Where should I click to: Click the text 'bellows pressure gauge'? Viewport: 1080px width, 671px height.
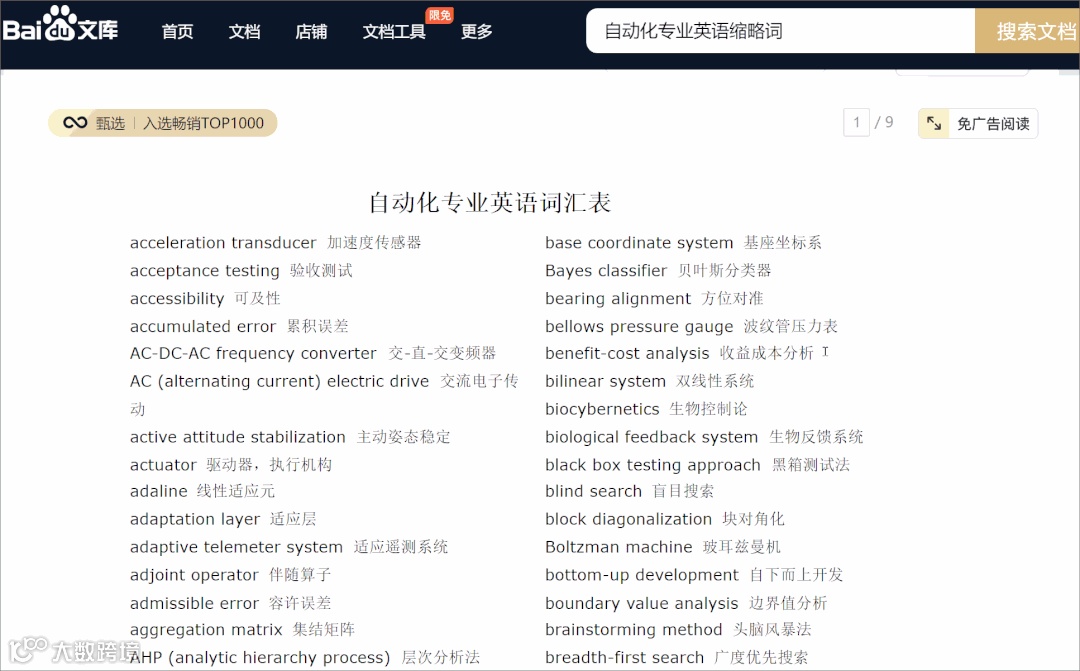639,326
